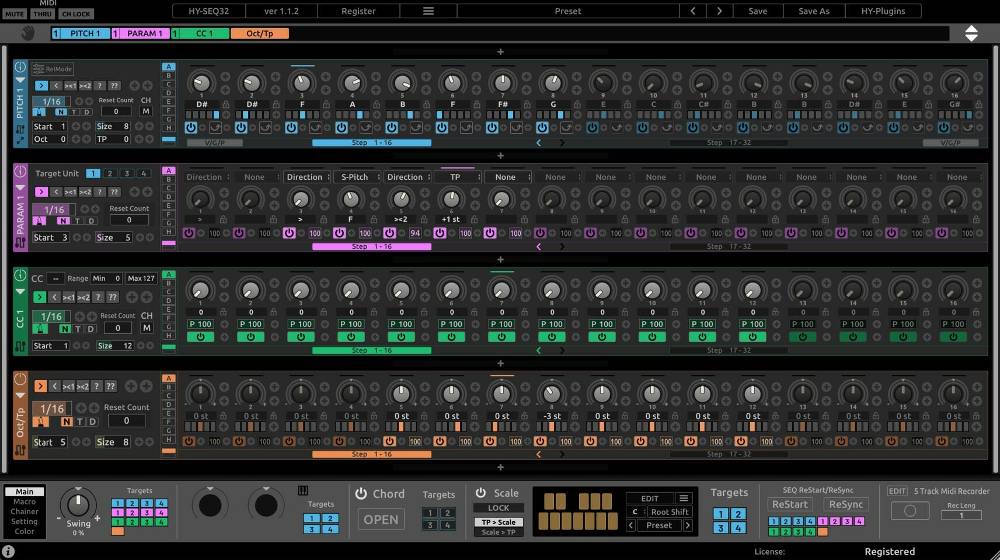Open the Preset dropdown in the top bar

tap(567, 11)
